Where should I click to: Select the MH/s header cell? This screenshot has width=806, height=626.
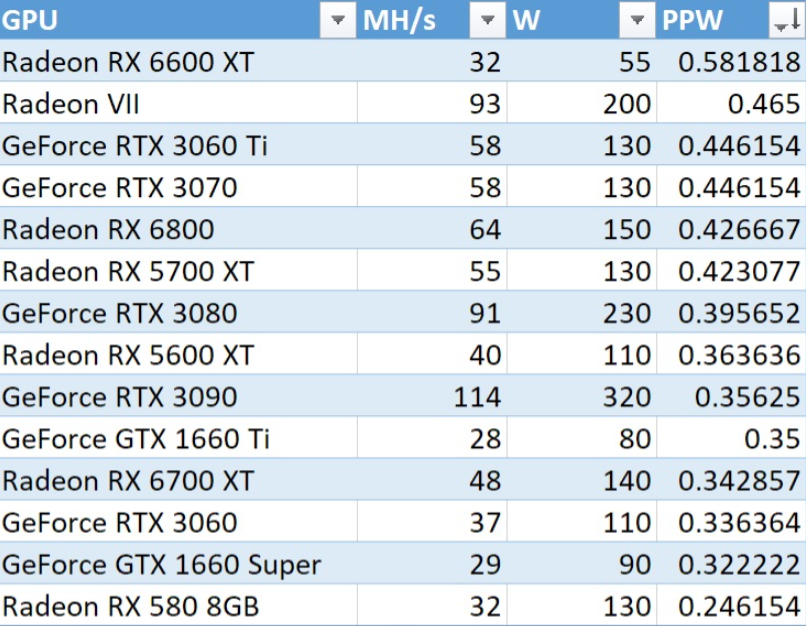tap(432, 20)
